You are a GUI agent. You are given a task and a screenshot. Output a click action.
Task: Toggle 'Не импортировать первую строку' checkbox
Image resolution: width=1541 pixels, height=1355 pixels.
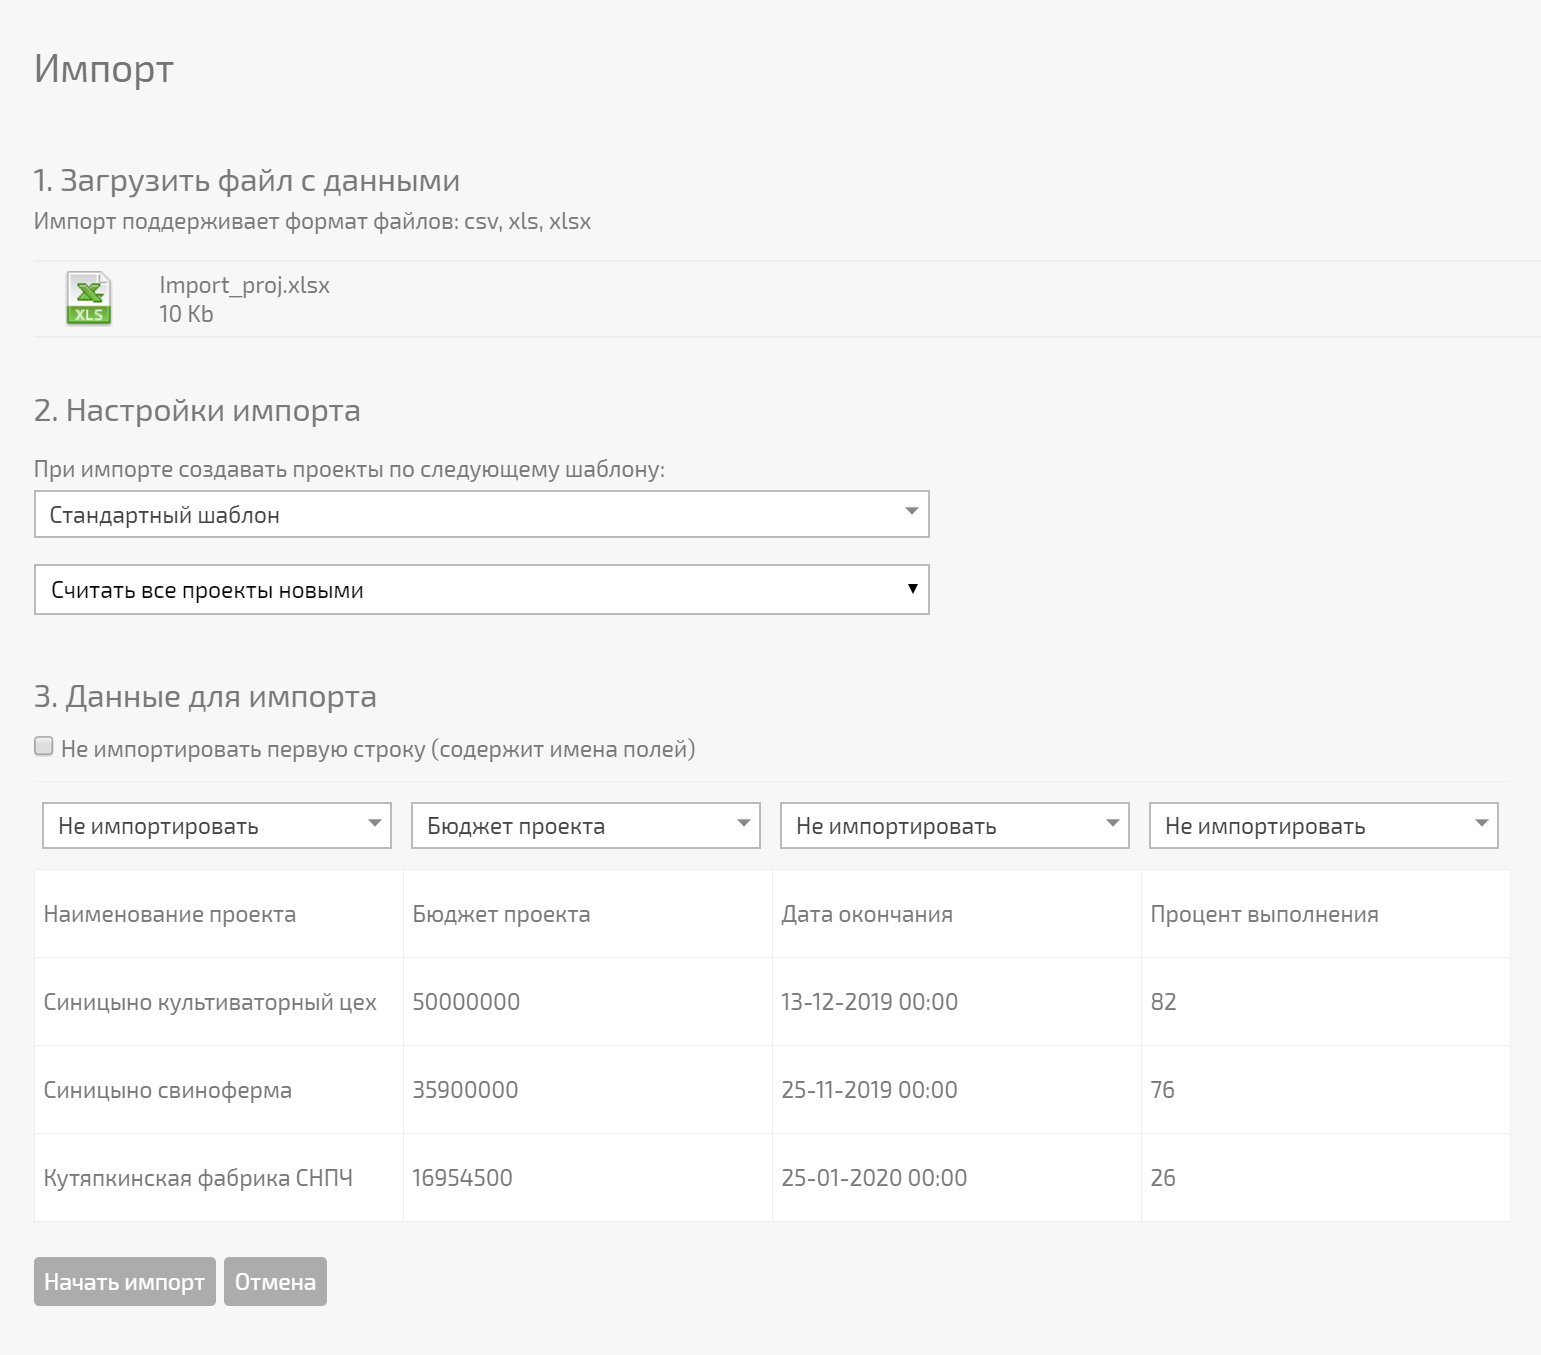(x=44, y=746)
